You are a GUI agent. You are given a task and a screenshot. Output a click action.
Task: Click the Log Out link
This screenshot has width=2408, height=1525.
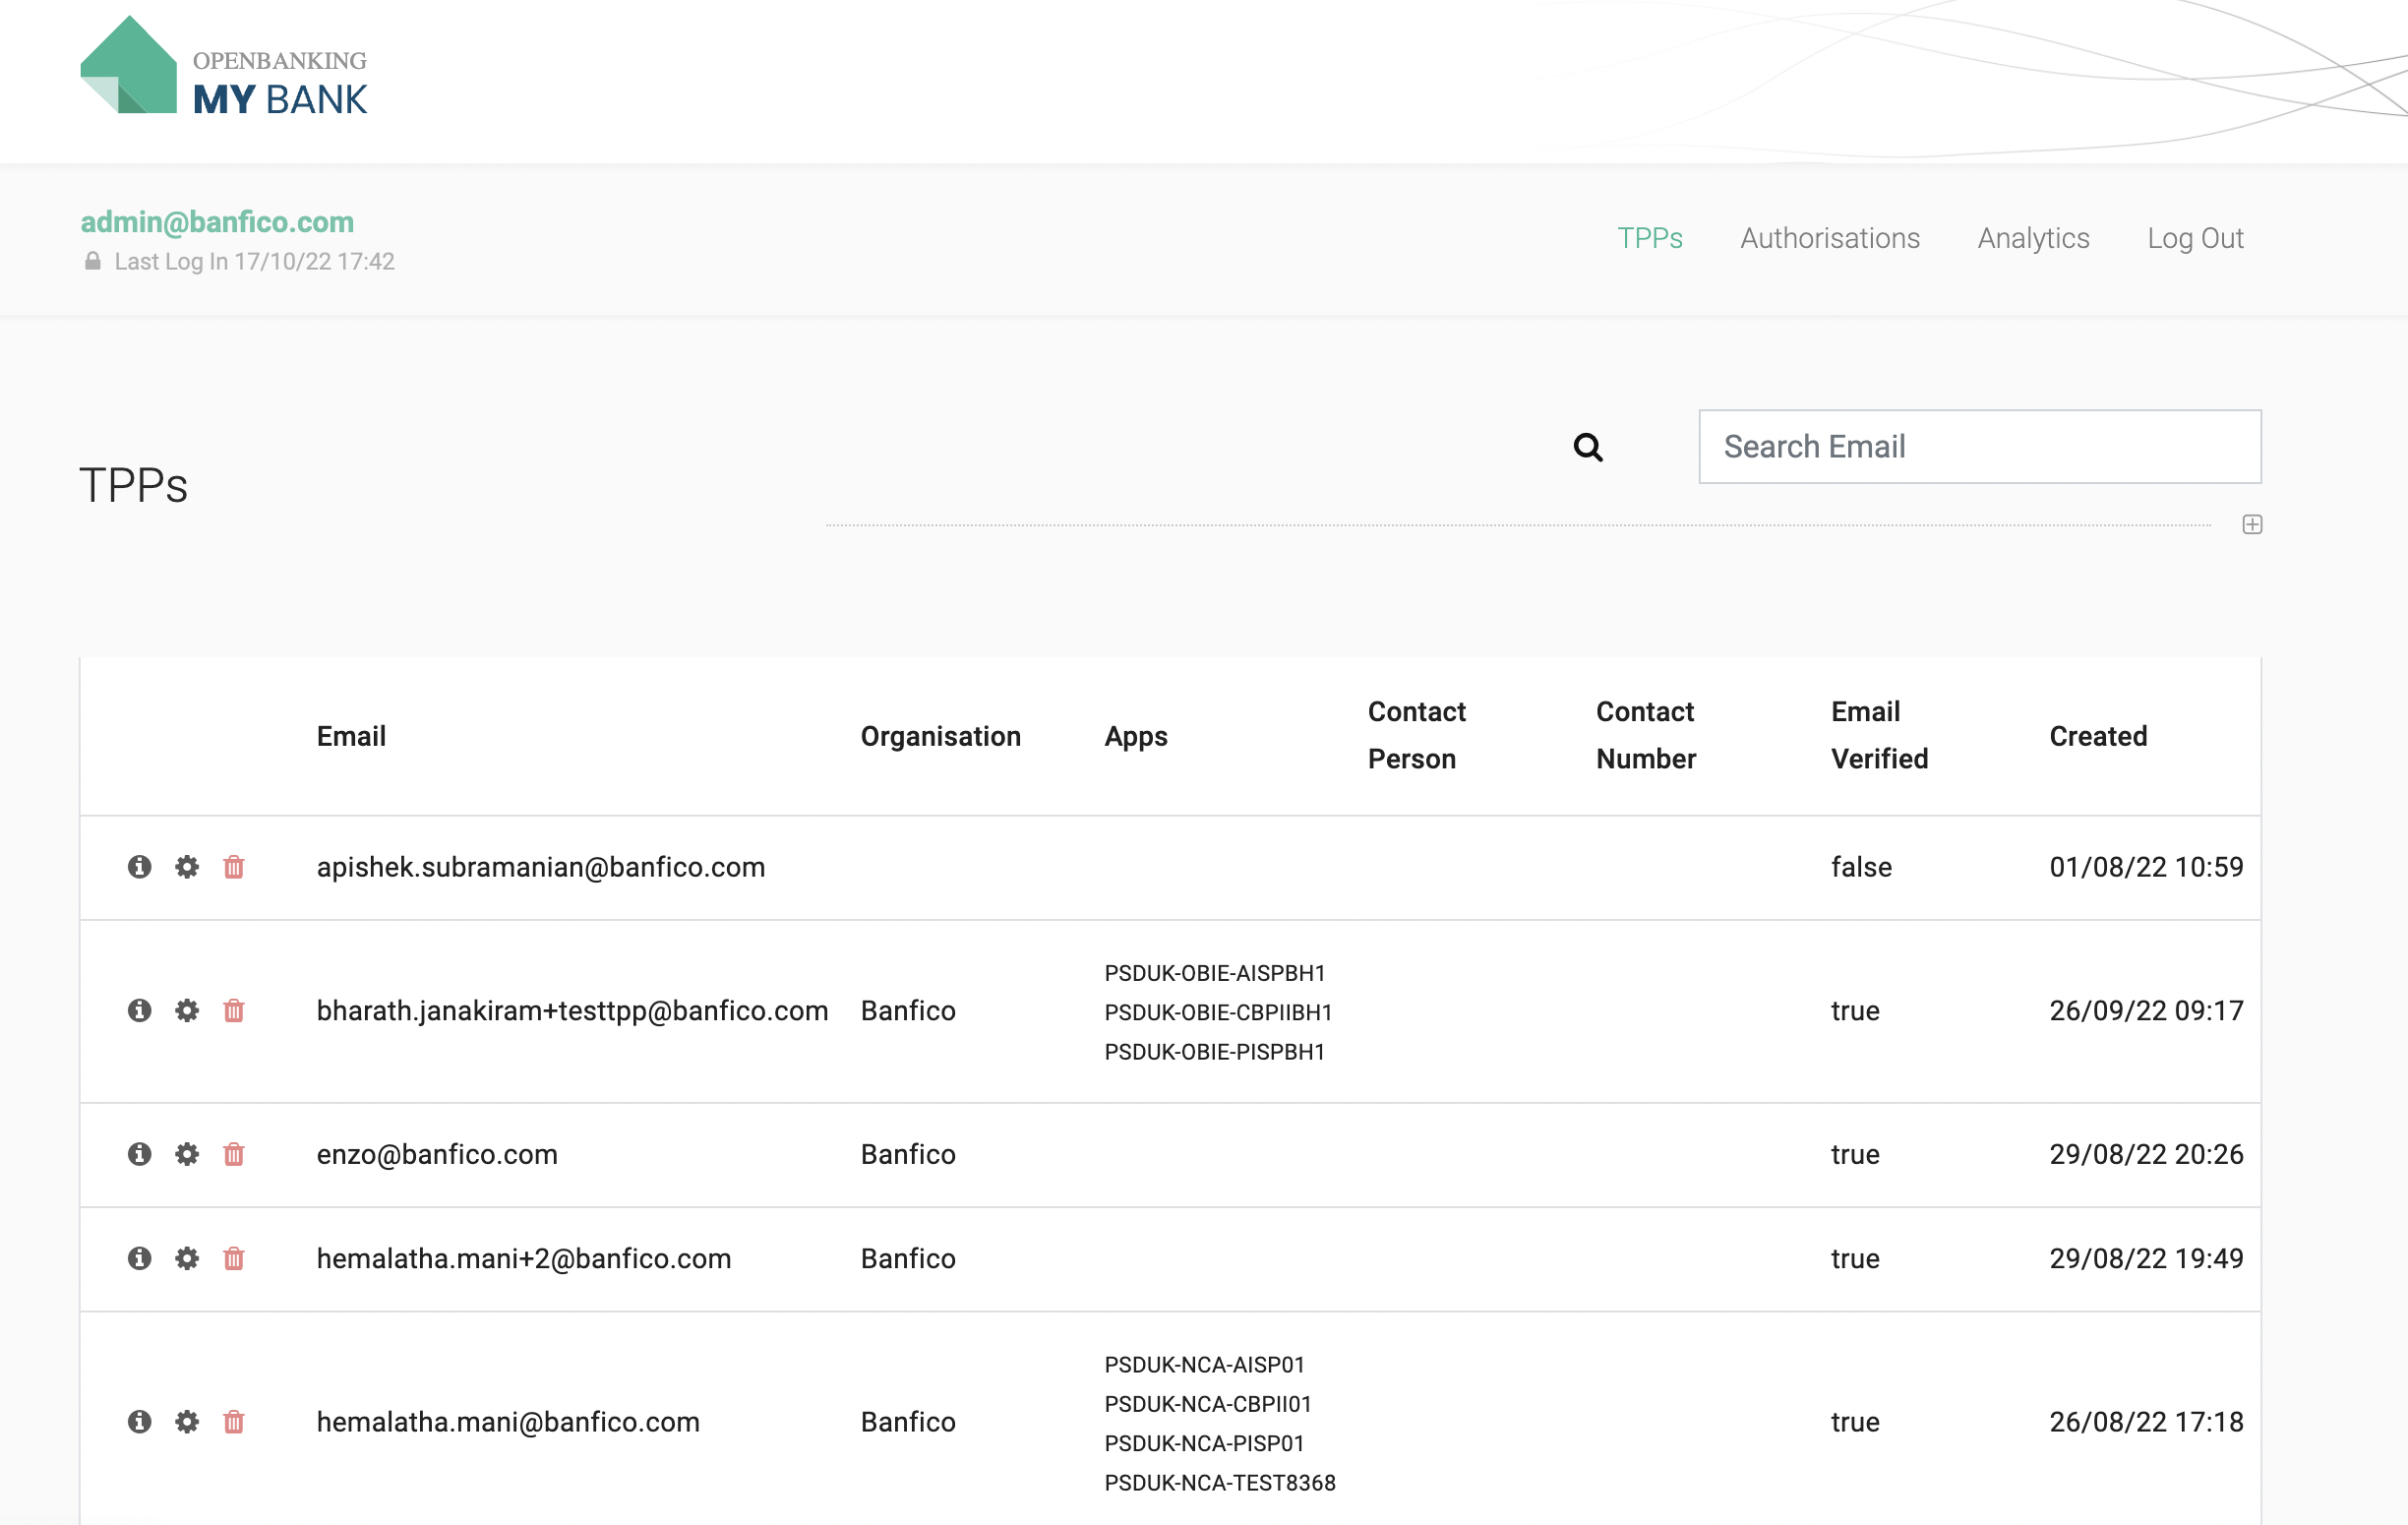click(x=2196, y=238)
